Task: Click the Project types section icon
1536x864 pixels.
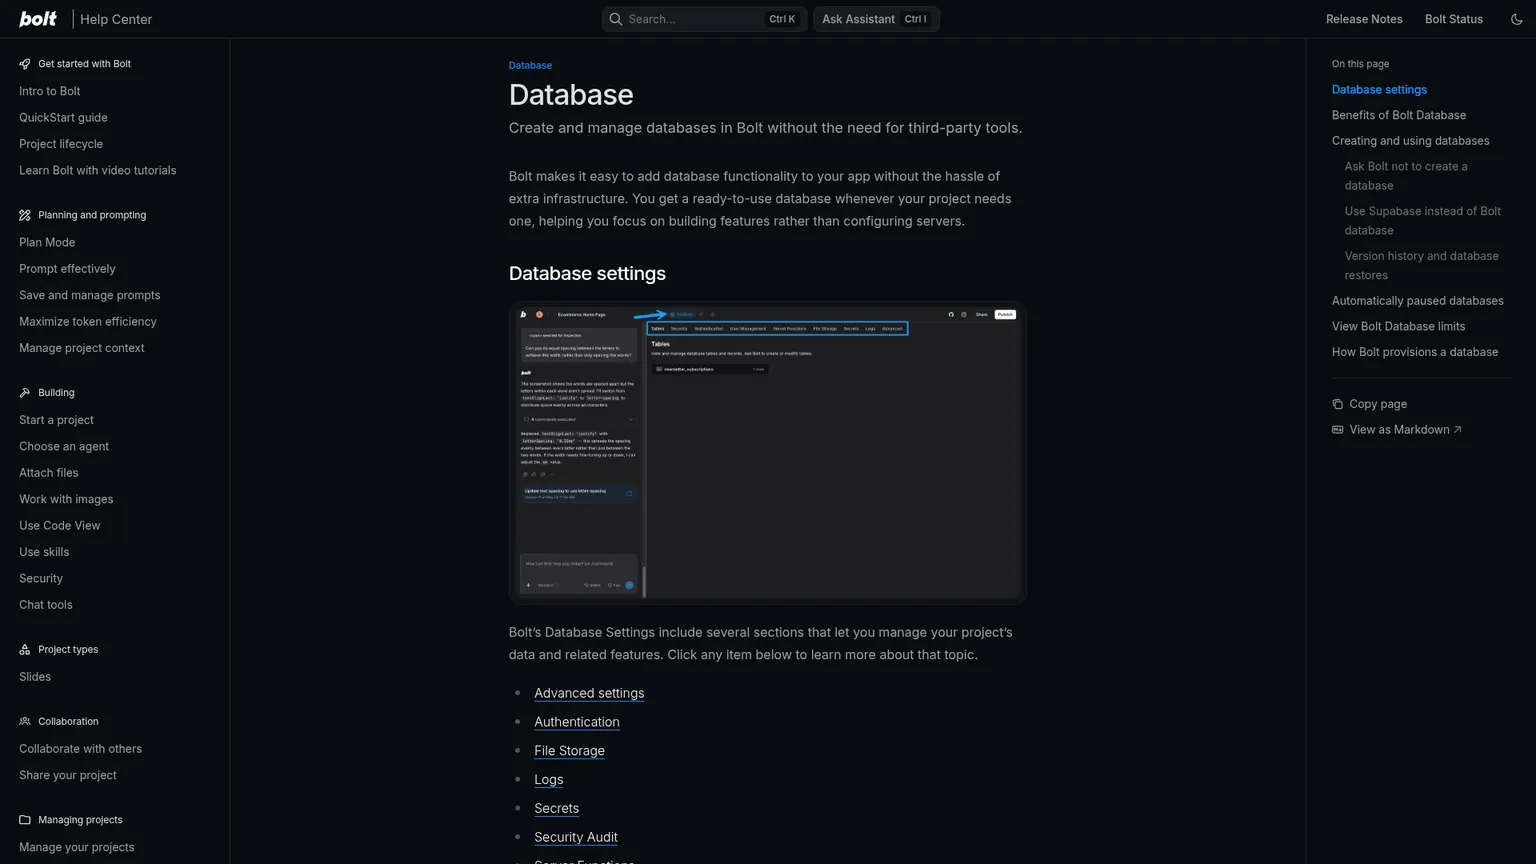Action: pos(25,650)
